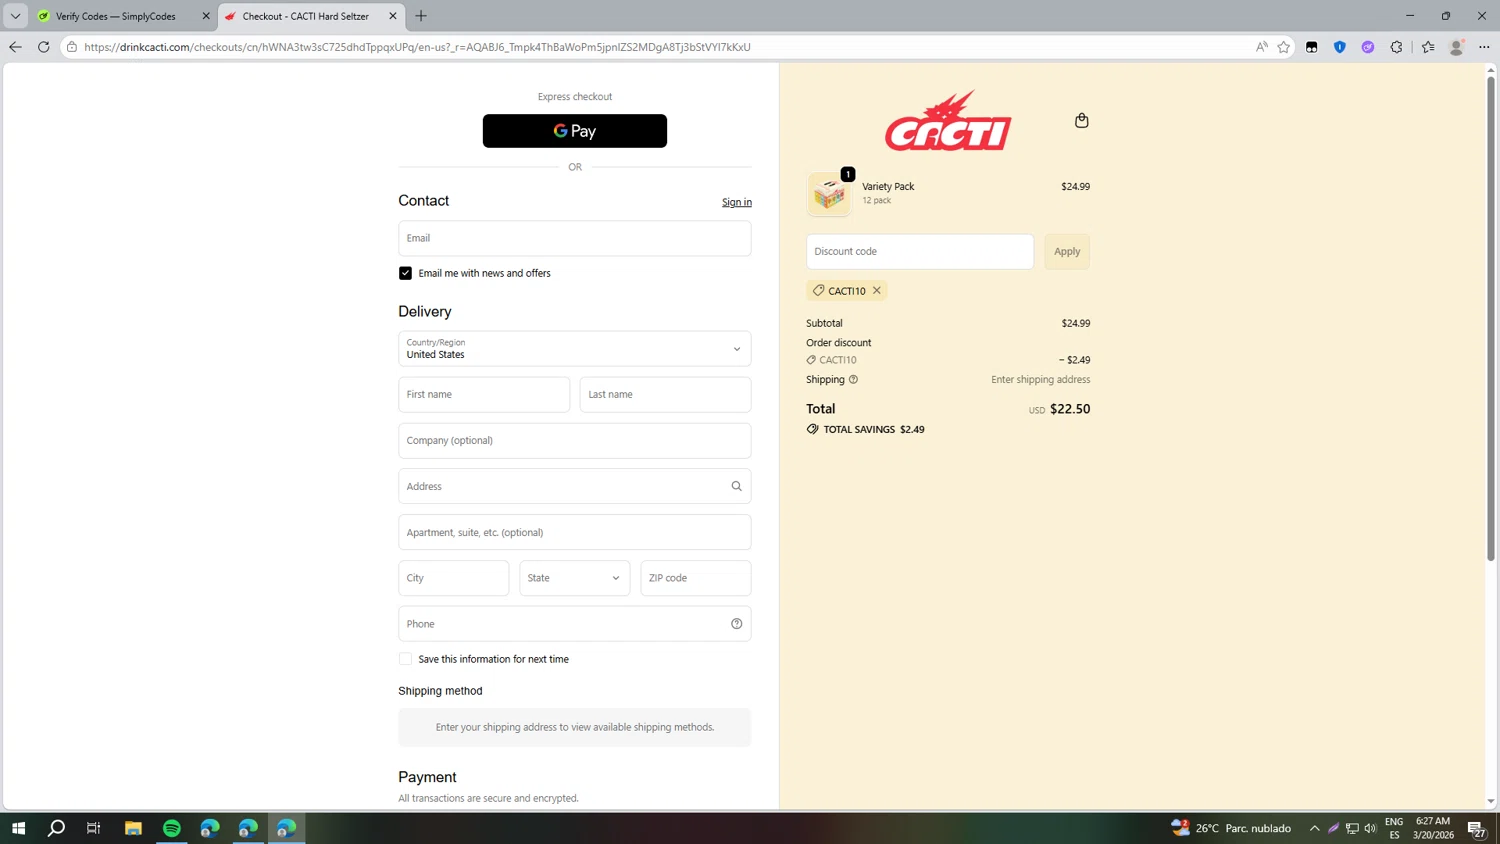Click the "TOTAL SAVINGS" text
Image resolution: width=1500 pixels, height=844 pixels.
pos(859,430)
